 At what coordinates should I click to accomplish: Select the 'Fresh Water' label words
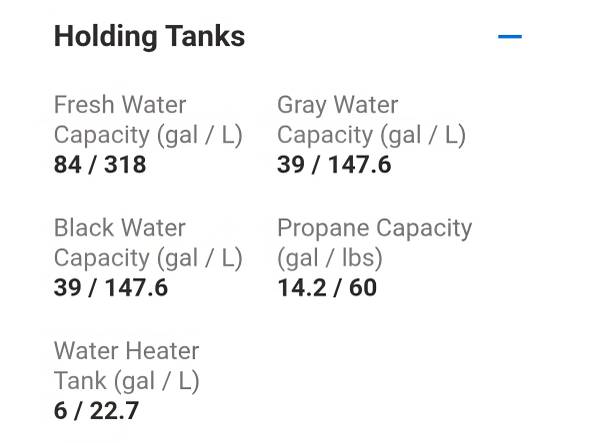point(120,104)
